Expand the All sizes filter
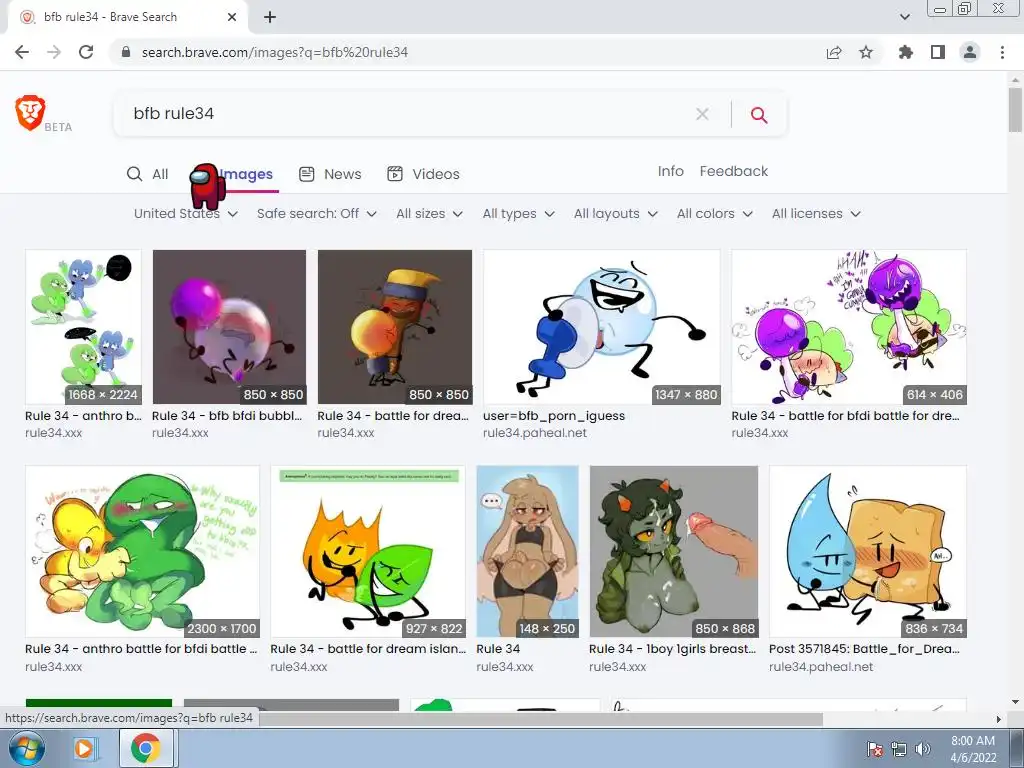The height and width of the screenshot is (768, 1024). tap(429, 214)
